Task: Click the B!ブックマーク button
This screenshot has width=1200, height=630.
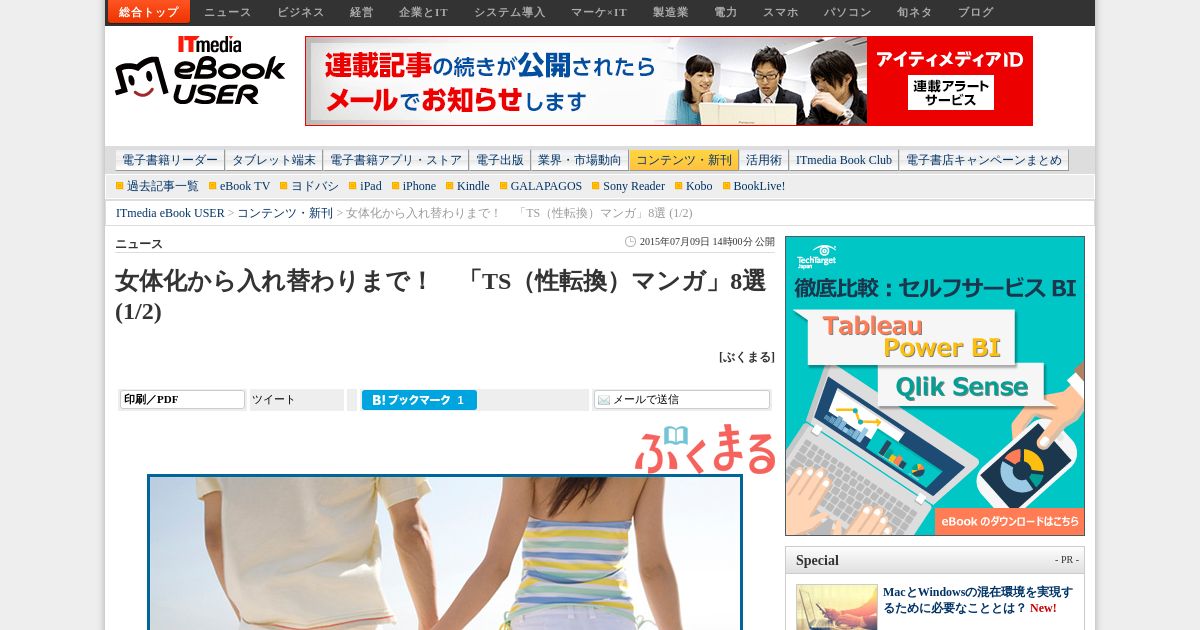Action: [419, 400]
